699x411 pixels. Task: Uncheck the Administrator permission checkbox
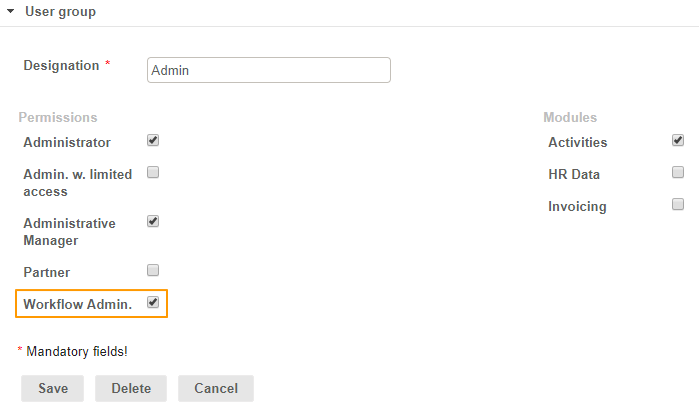(153, 141)
